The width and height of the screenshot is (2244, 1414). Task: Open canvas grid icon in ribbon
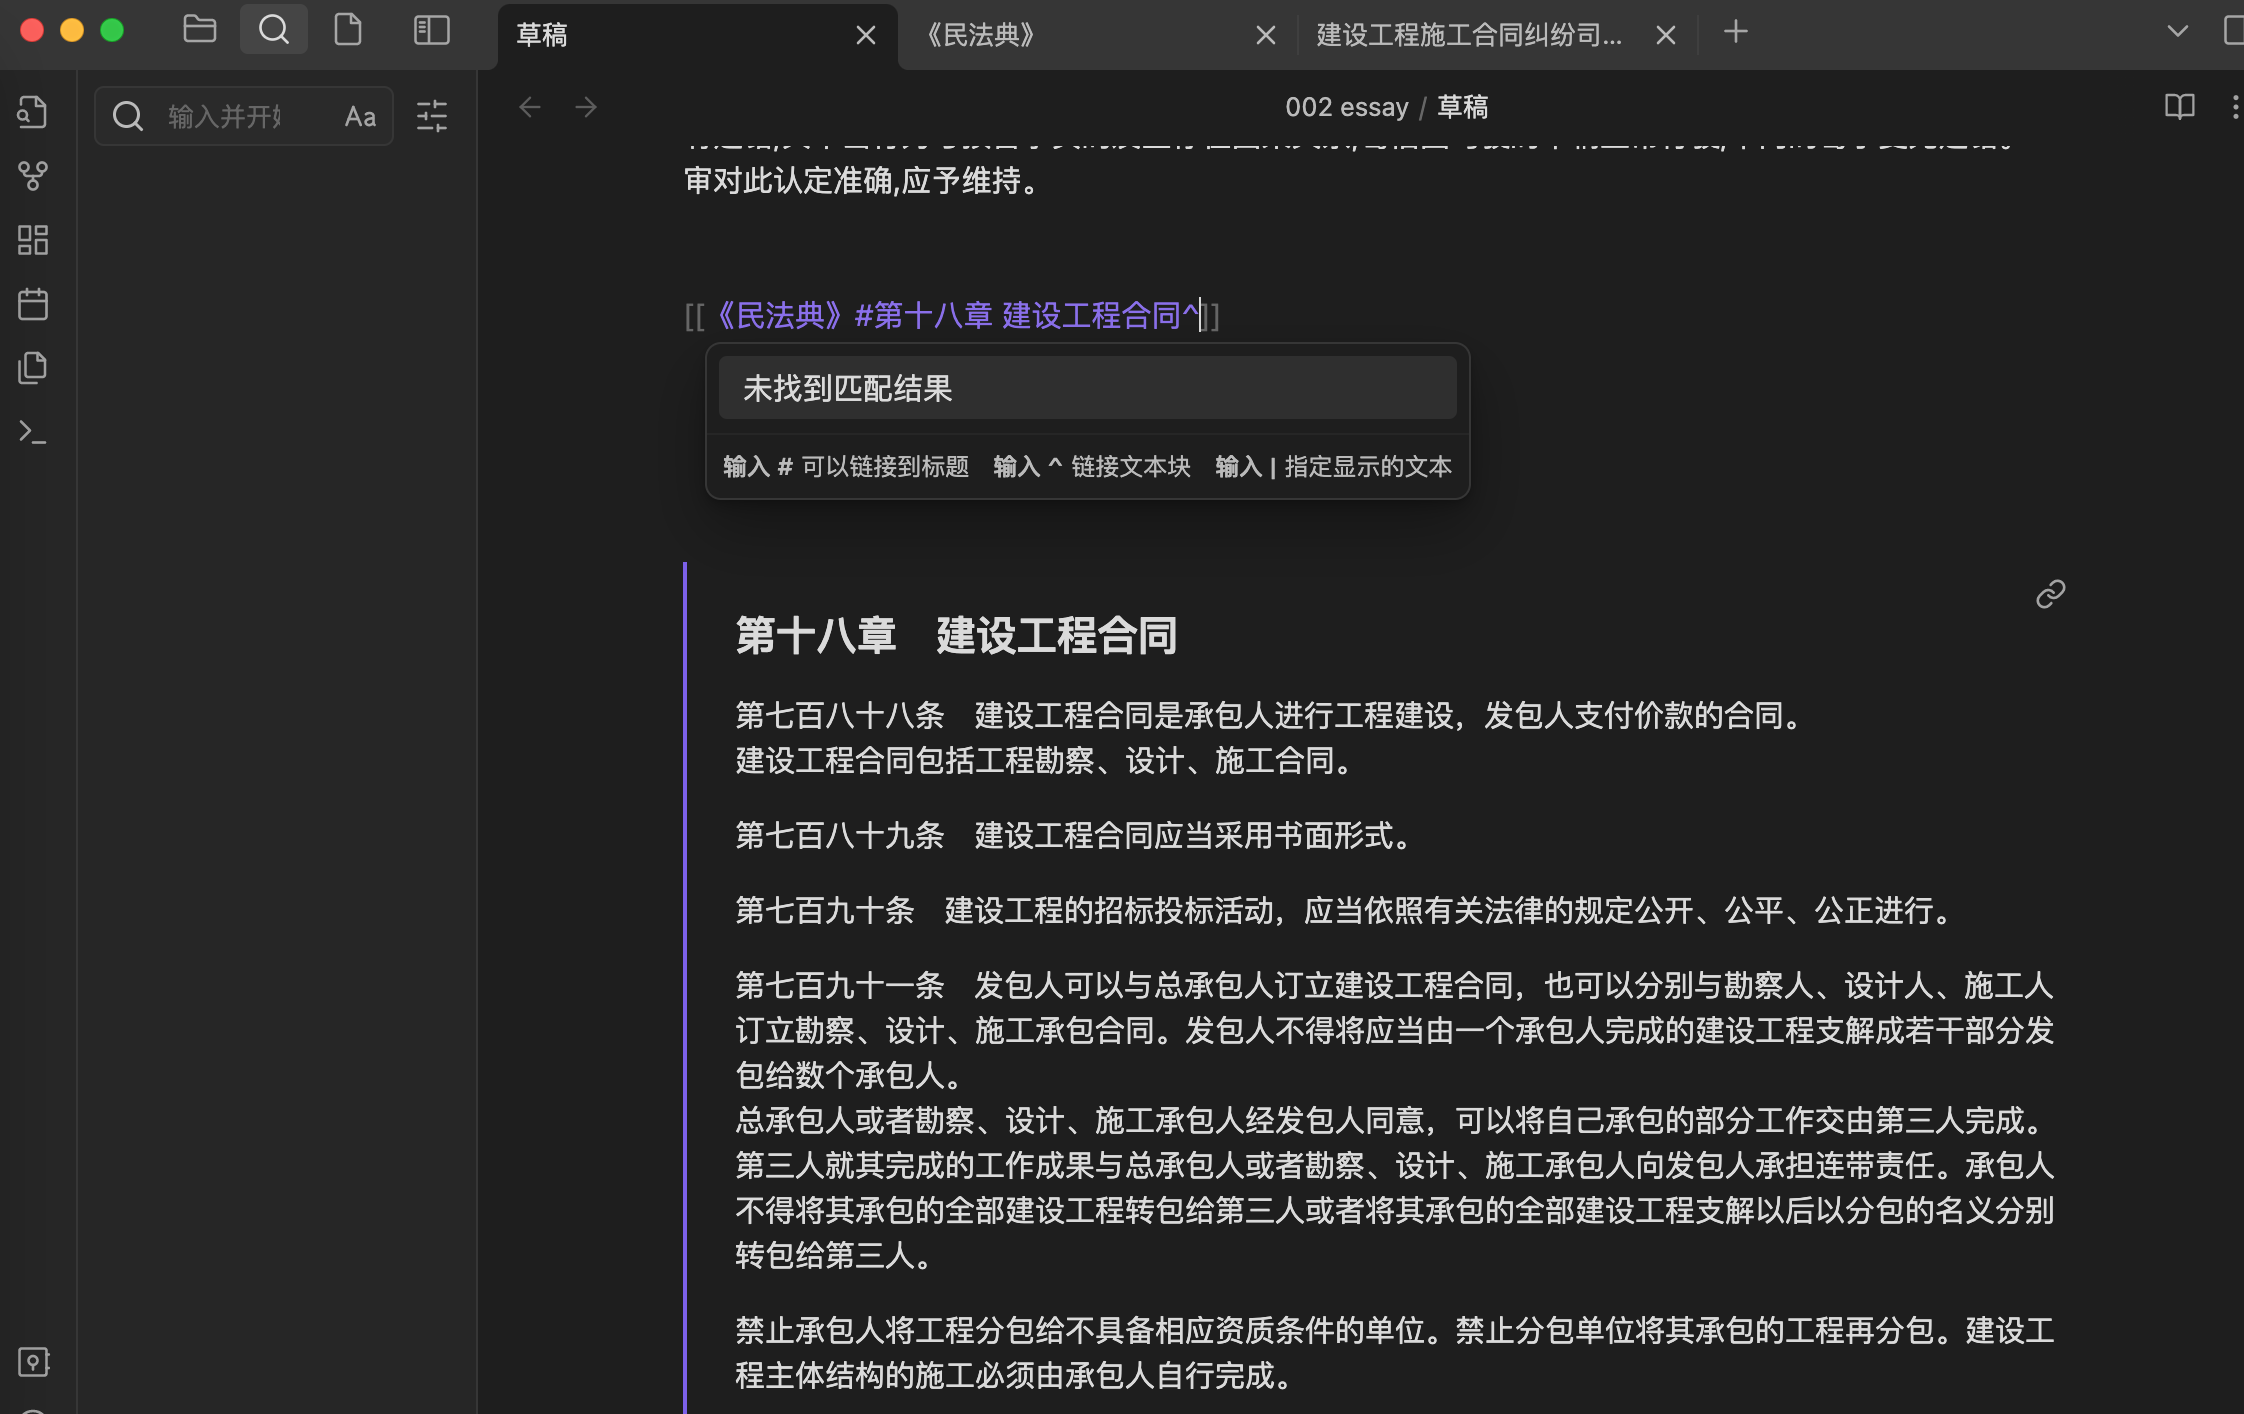tap(33, 240)
